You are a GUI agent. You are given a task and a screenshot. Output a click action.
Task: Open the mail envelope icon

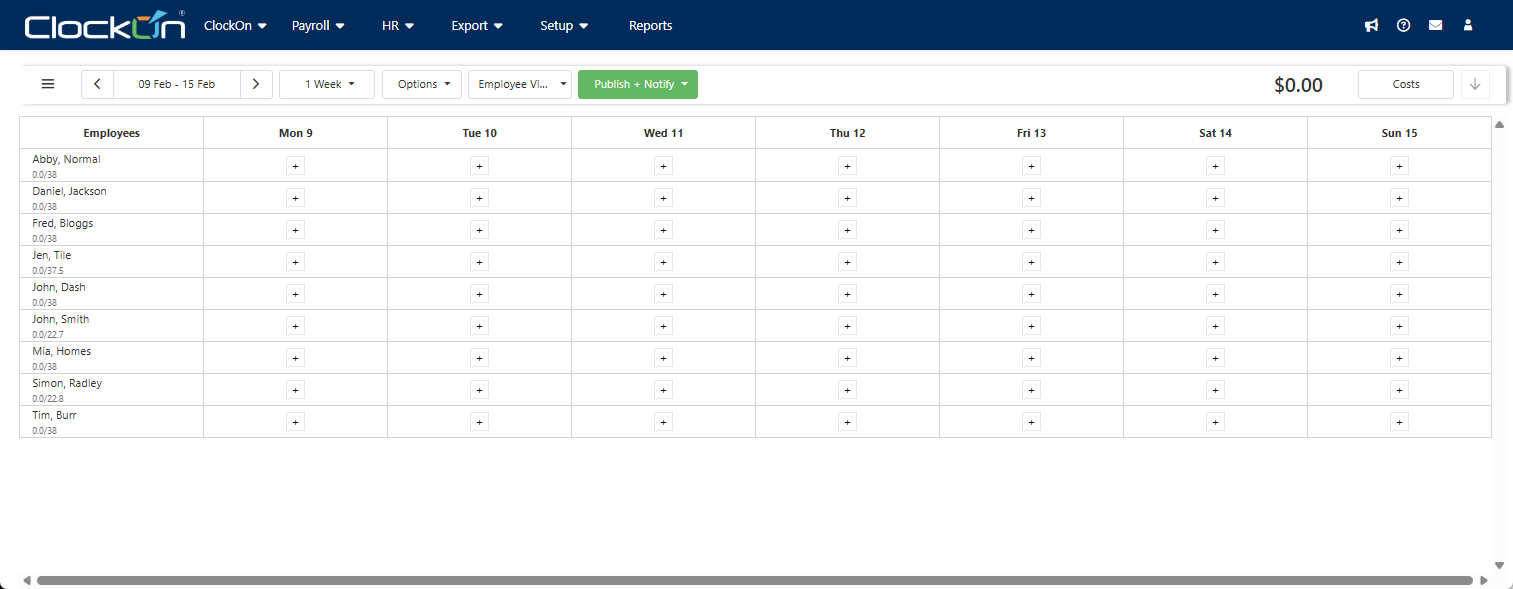point(1435,25)
